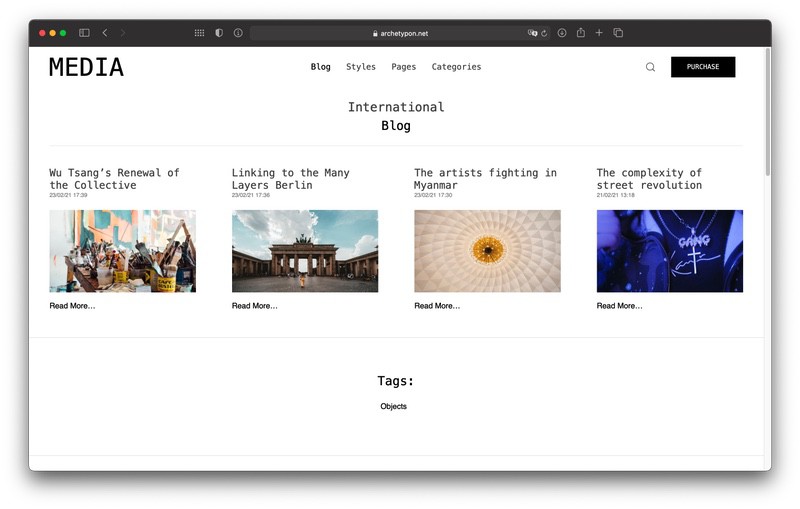Reload the page with refresh icon
800x509 pixels.
point(544,33)
